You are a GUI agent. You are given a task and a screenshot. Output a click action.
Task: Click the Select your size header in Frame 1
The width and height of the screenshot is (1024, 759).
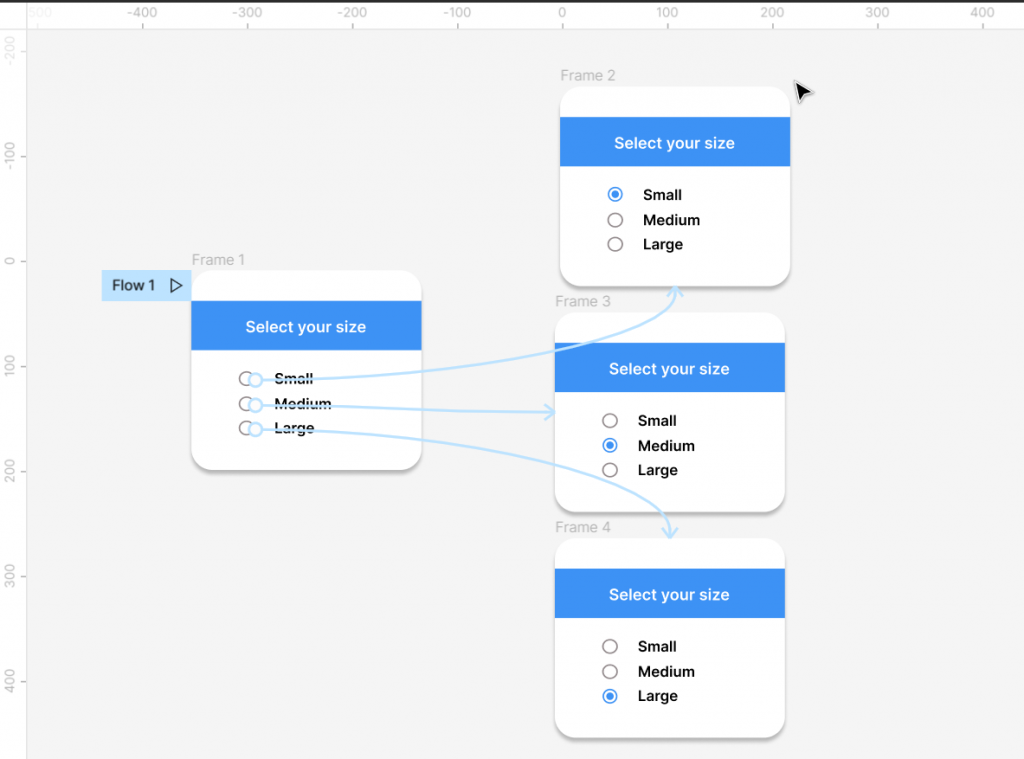[306, 326]
